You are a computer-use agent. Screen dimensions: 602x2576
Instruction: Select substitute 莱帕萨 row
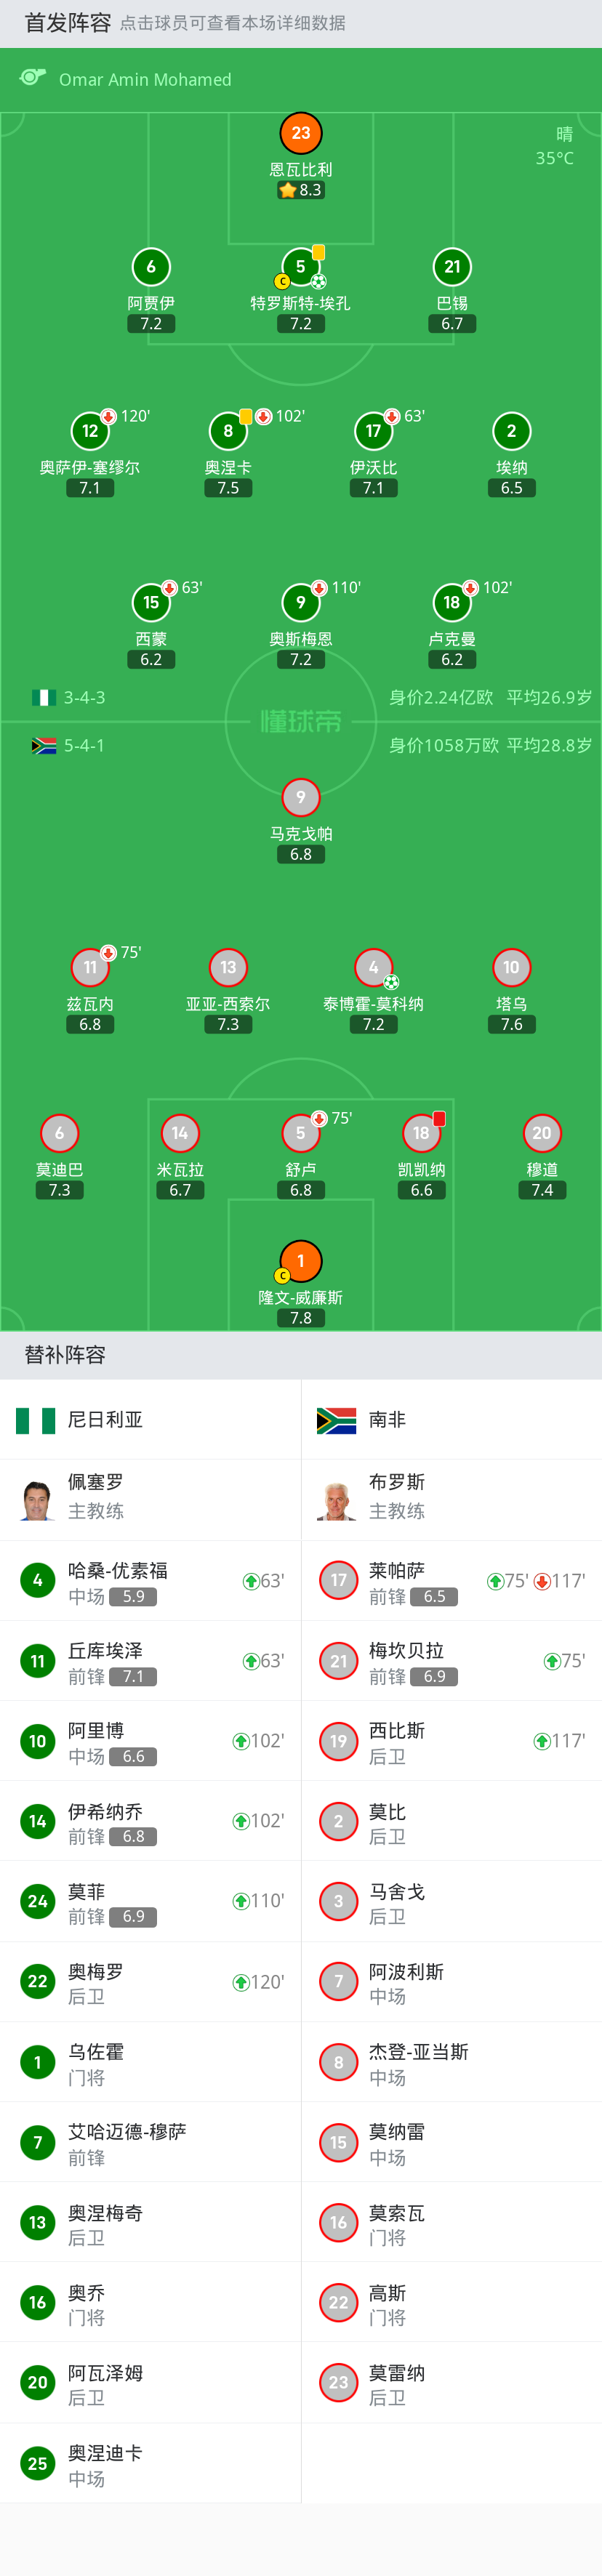click(450, 1580)
